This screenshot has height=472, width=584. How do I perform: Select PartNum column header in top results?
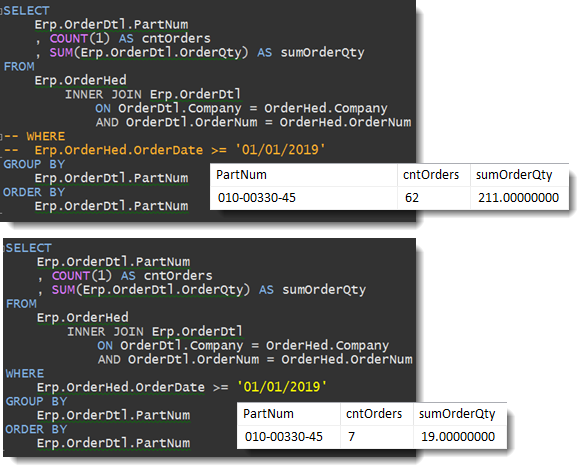241,175
